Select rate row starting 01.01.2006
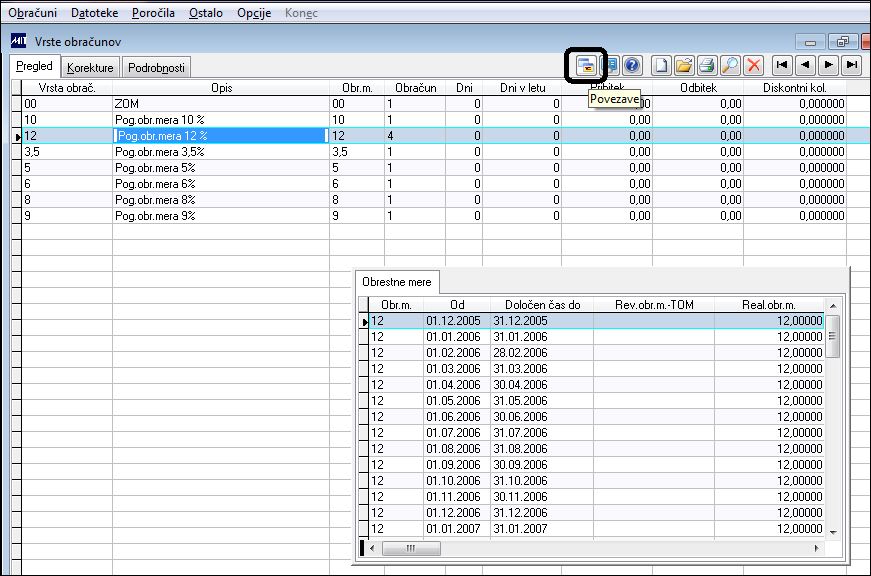Screen dimensions: 871x576 (x=597, y=337)
